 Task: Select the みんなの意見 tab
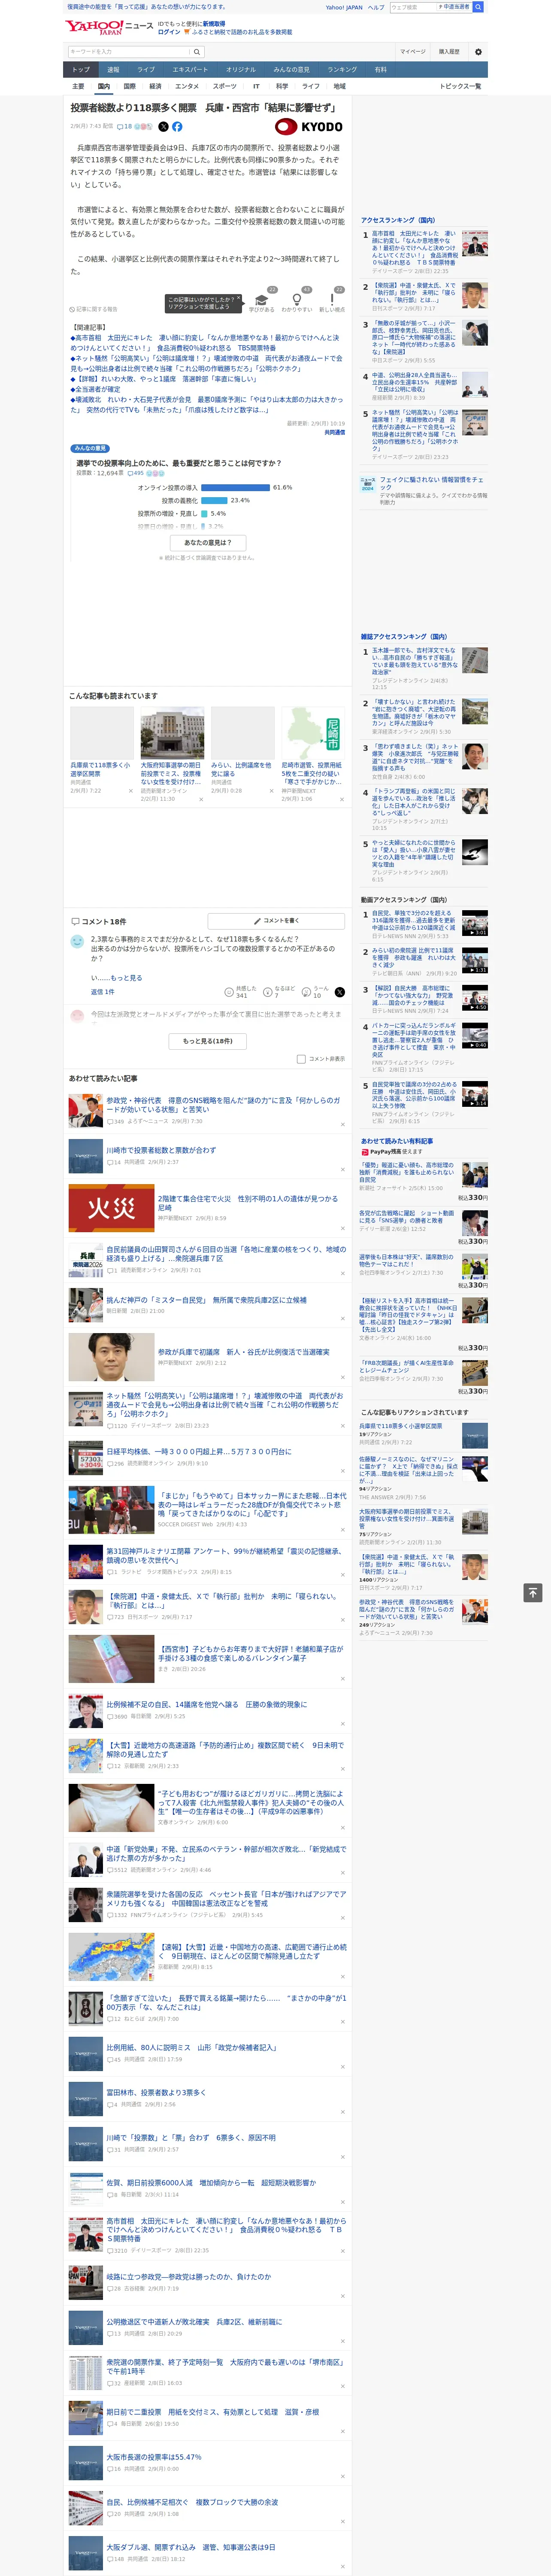point(292,70)
